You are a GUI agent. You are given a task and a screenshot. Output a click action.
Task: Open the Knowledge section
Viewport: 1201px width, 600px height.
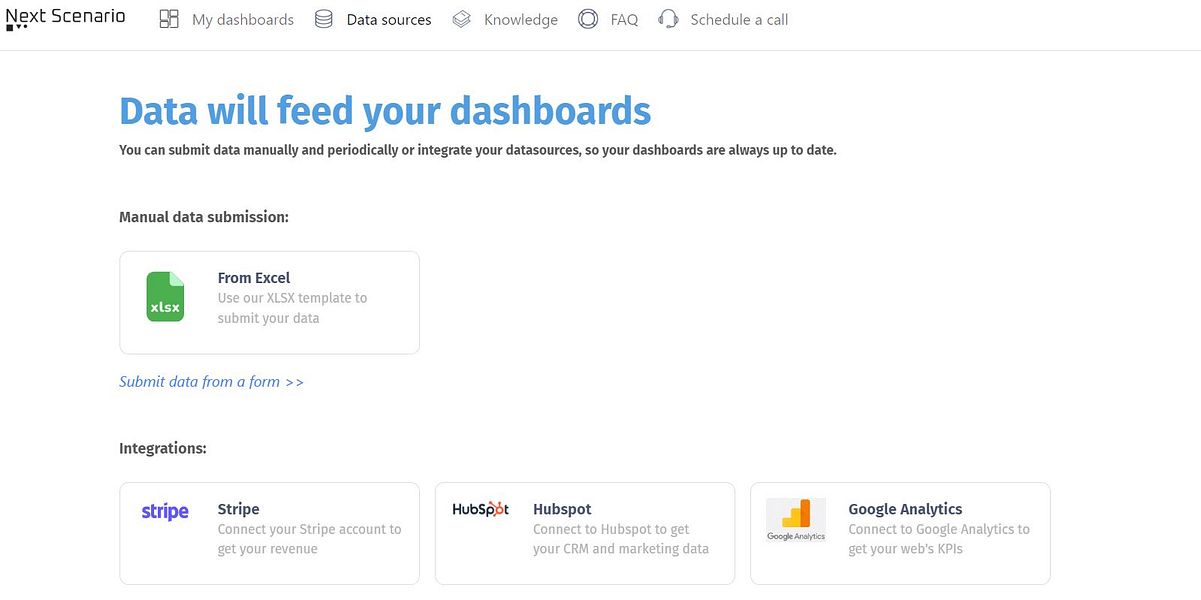(x=521, y=20)
